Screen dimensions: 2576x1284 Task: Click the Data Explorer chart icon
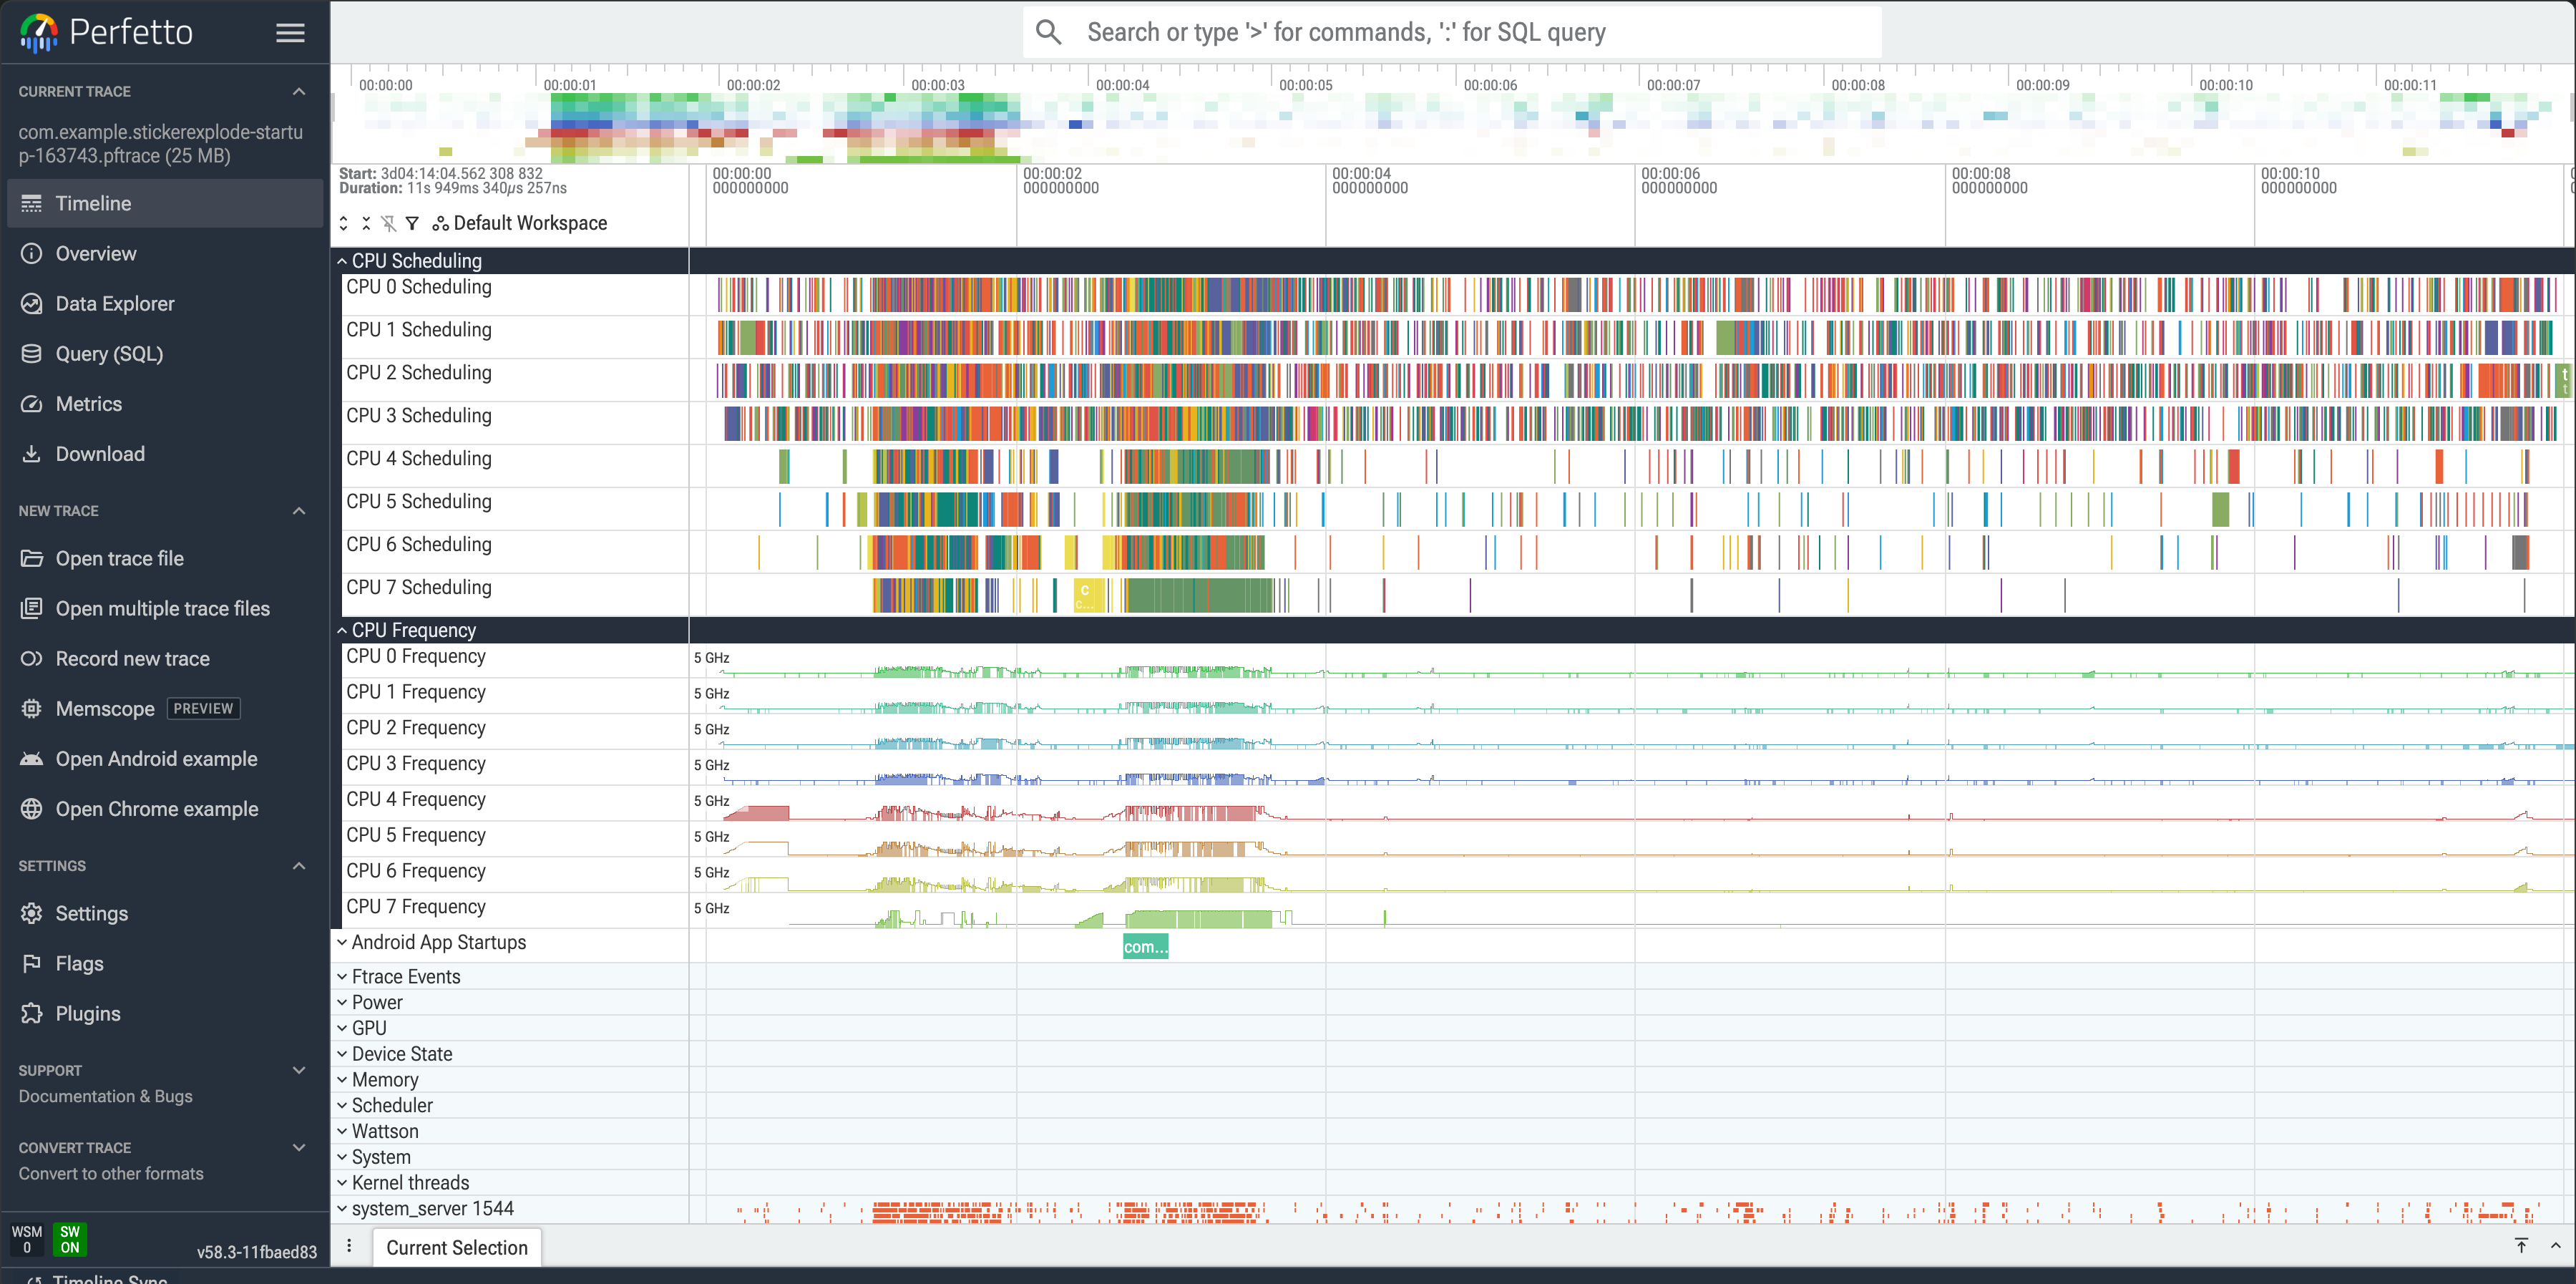pos(32,303)
